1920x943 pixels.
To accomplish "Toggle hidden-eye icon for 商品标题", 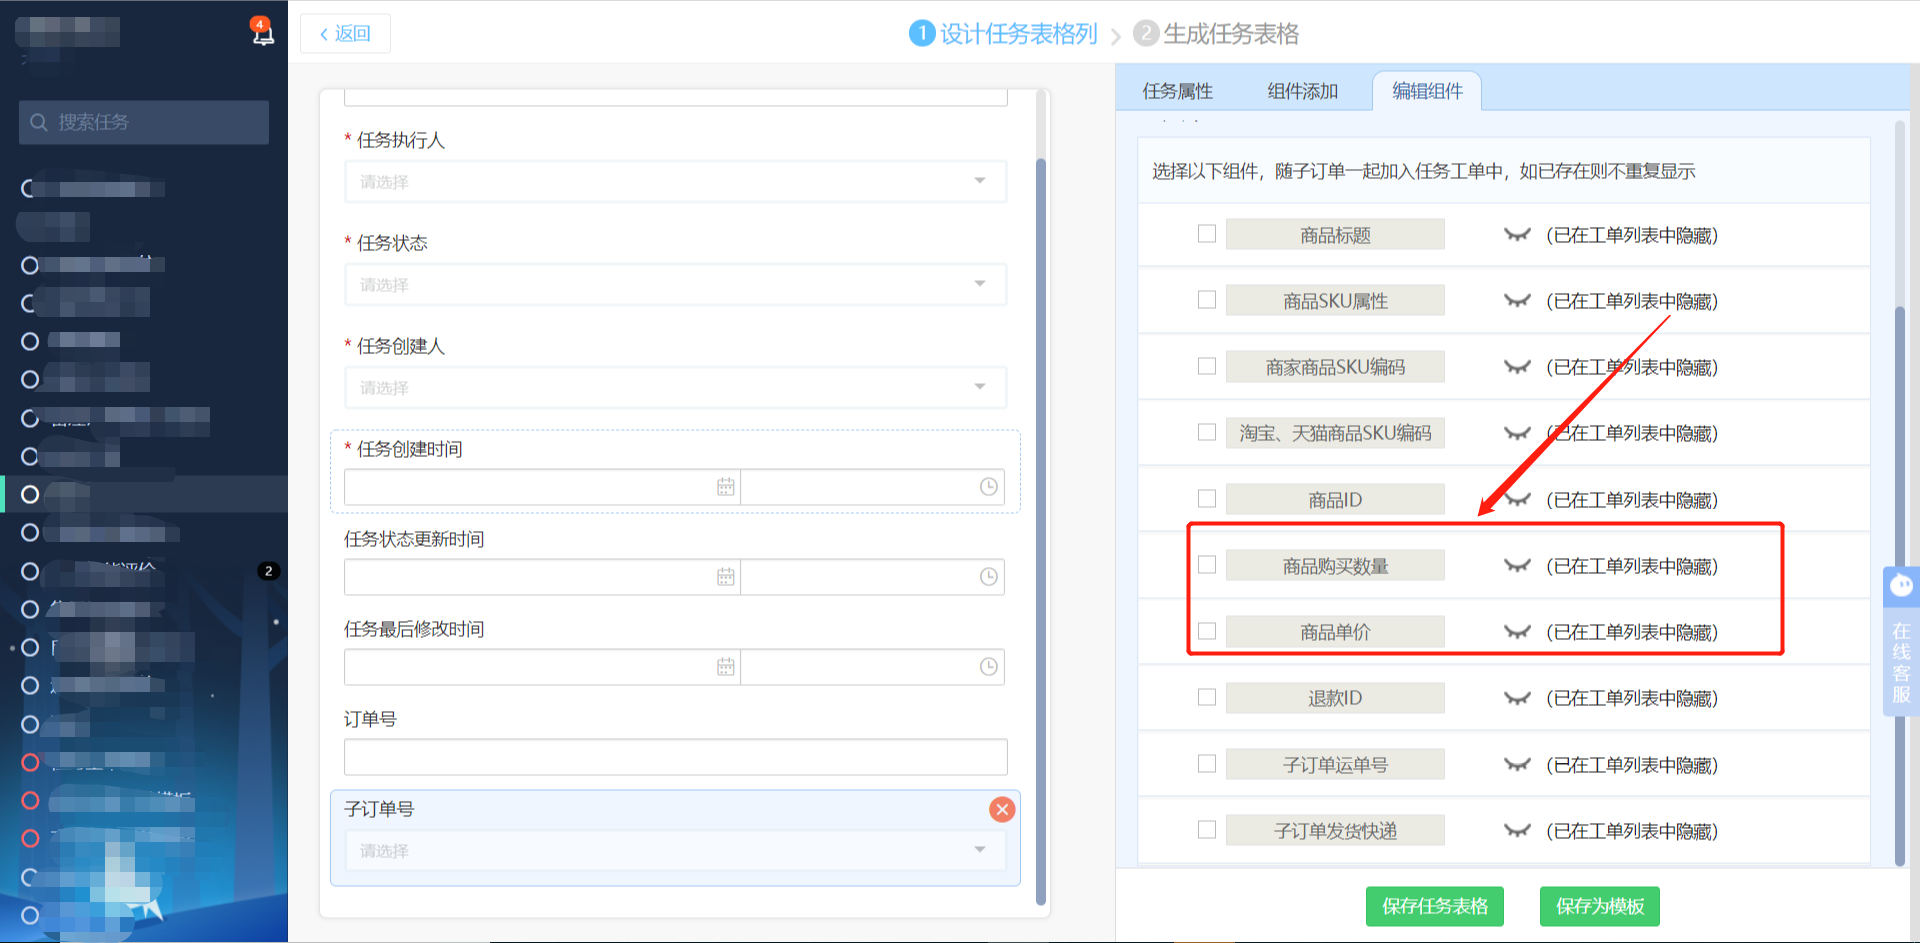I will (1517, 235).
